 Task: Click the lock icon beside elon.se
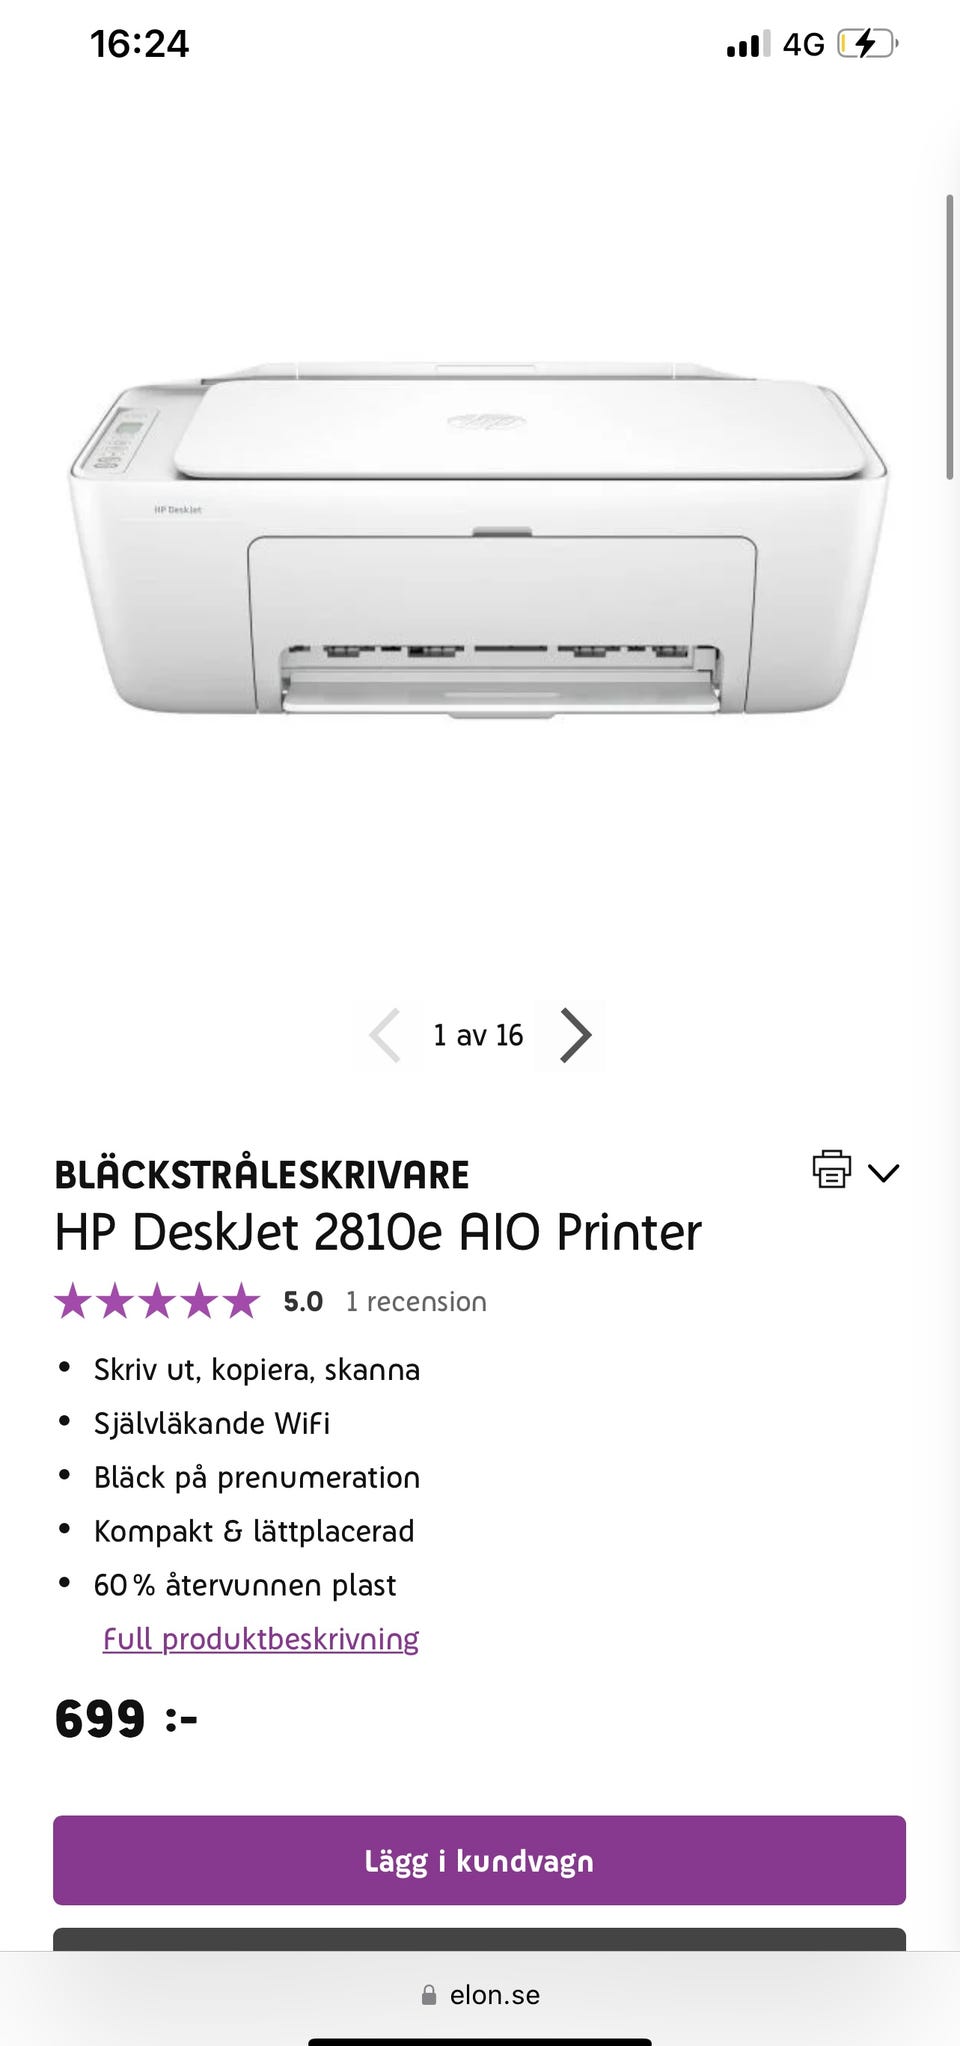tap(429, 1995)
